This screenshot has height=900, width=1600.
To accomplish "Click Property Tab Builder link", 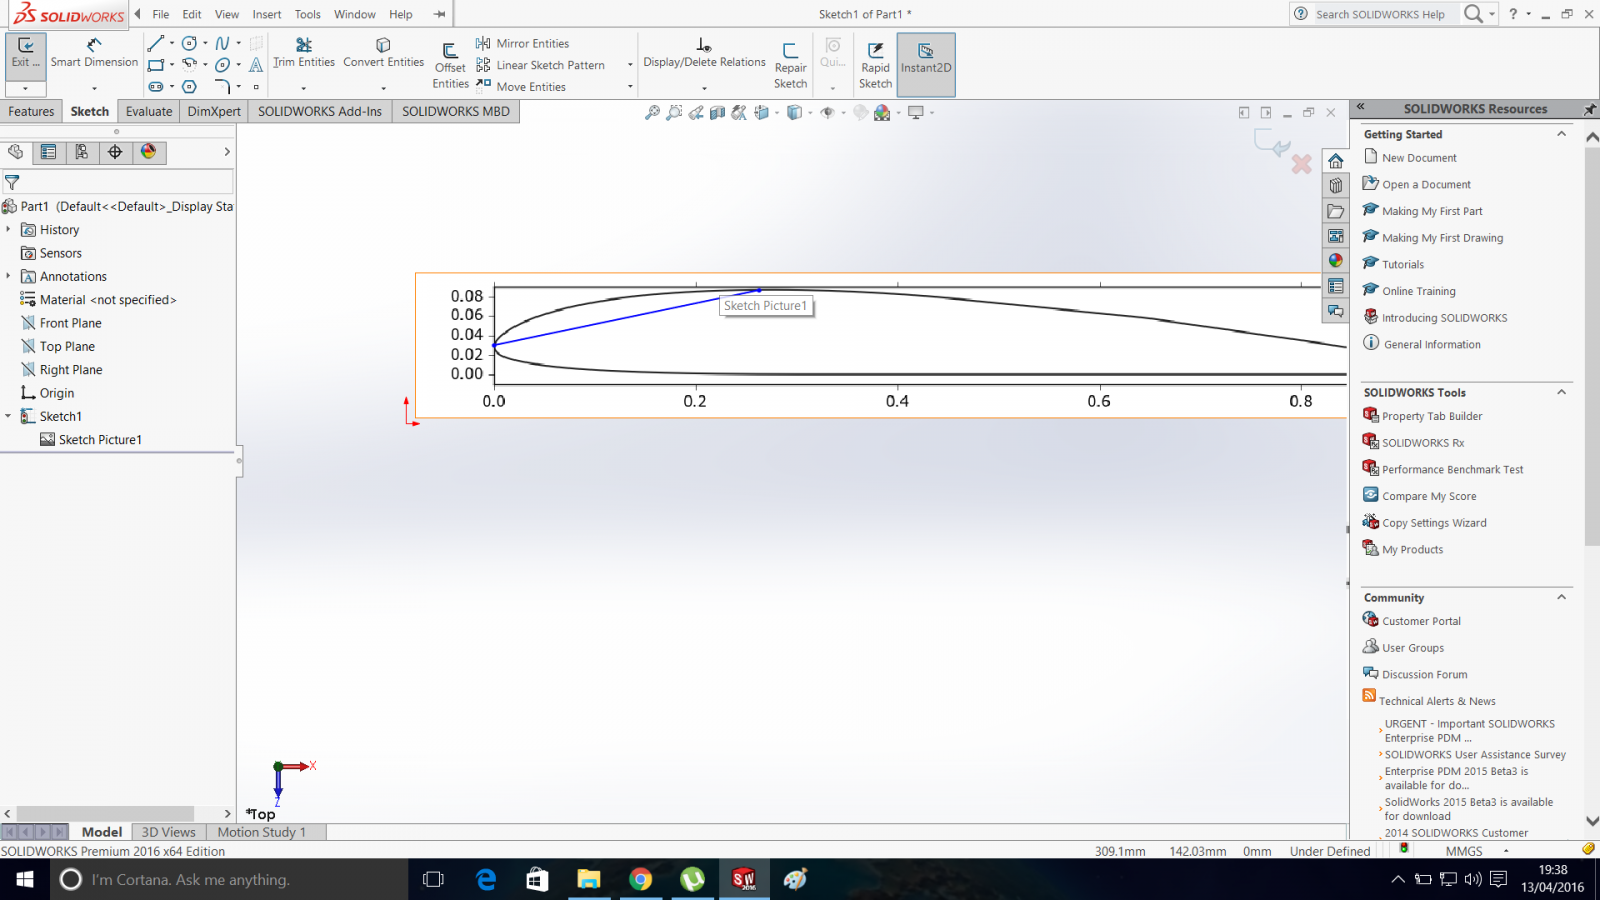I will pos(1432,416).
